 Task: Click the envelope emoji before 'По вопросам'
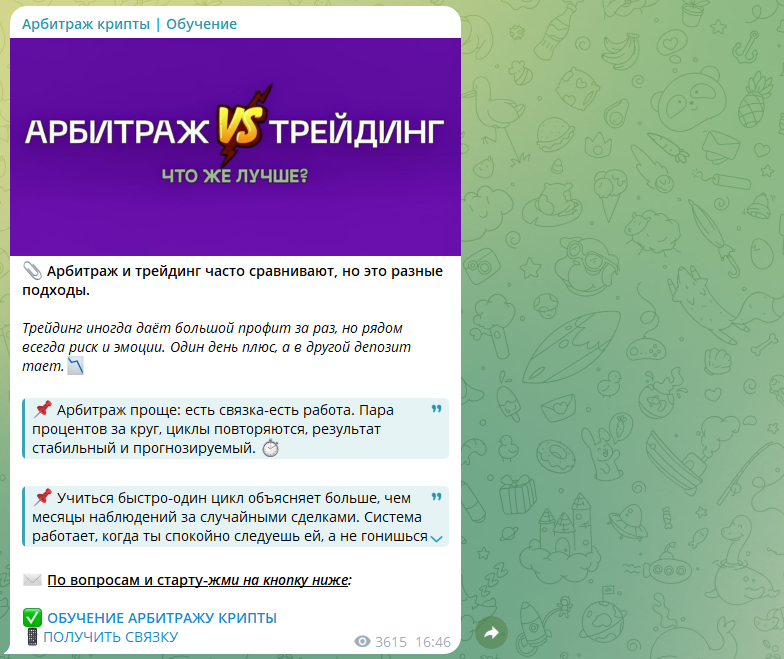coord(32,580)
